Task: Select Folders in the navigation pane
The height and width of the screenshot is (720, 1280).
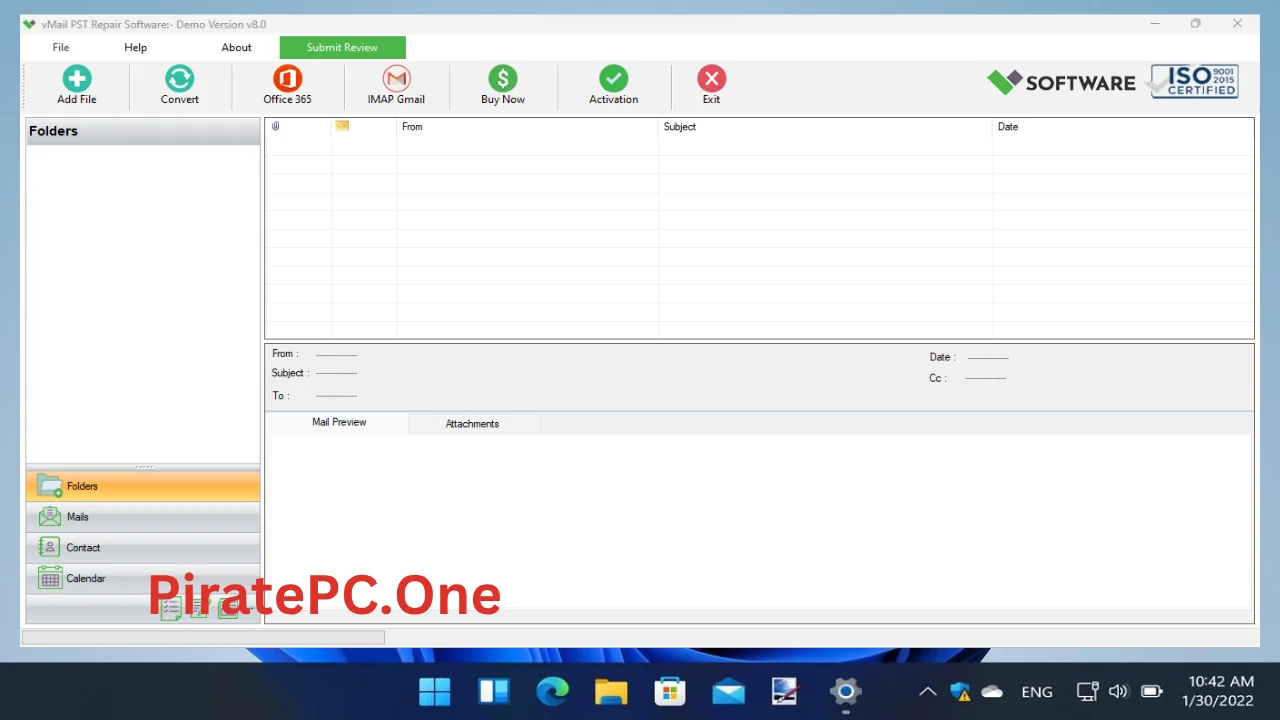Action: pyautogui.click(x=143, y=486)
